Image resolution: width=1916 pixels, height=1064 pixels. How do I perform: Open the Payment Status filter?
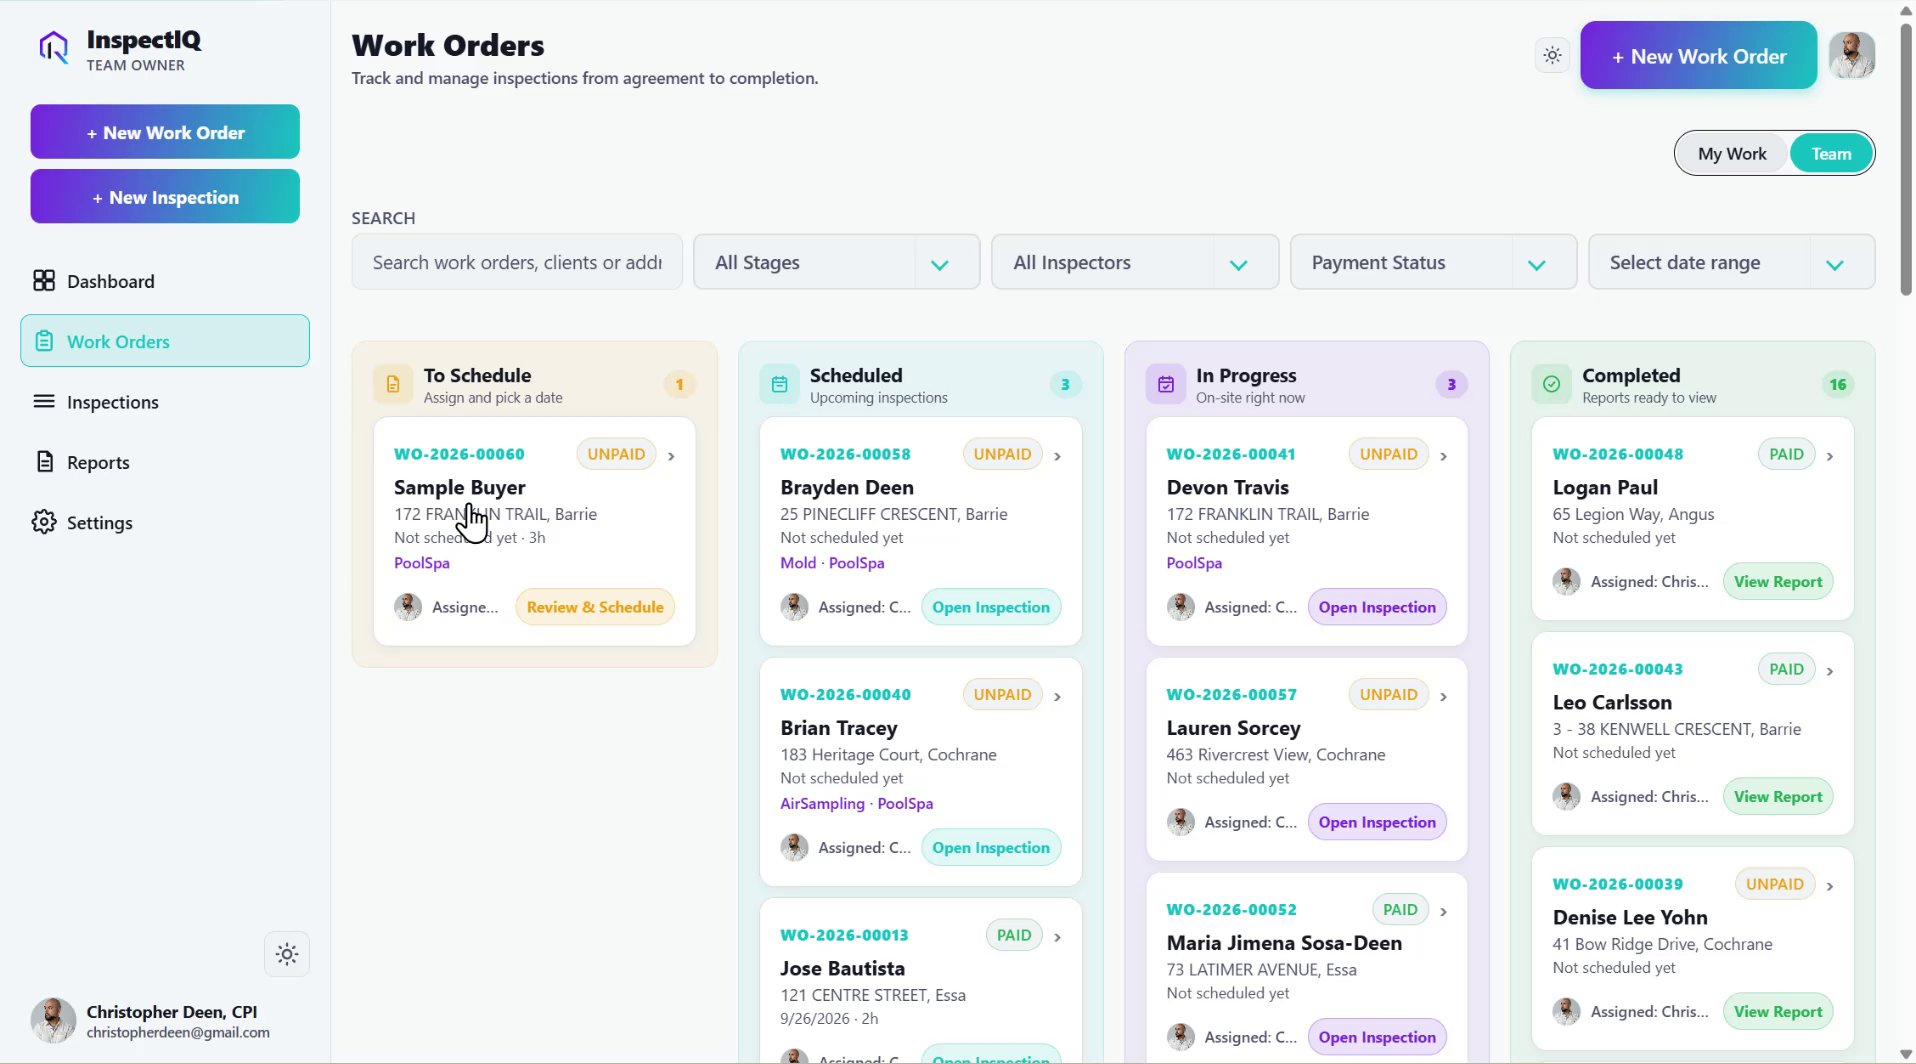point(1433,262)
